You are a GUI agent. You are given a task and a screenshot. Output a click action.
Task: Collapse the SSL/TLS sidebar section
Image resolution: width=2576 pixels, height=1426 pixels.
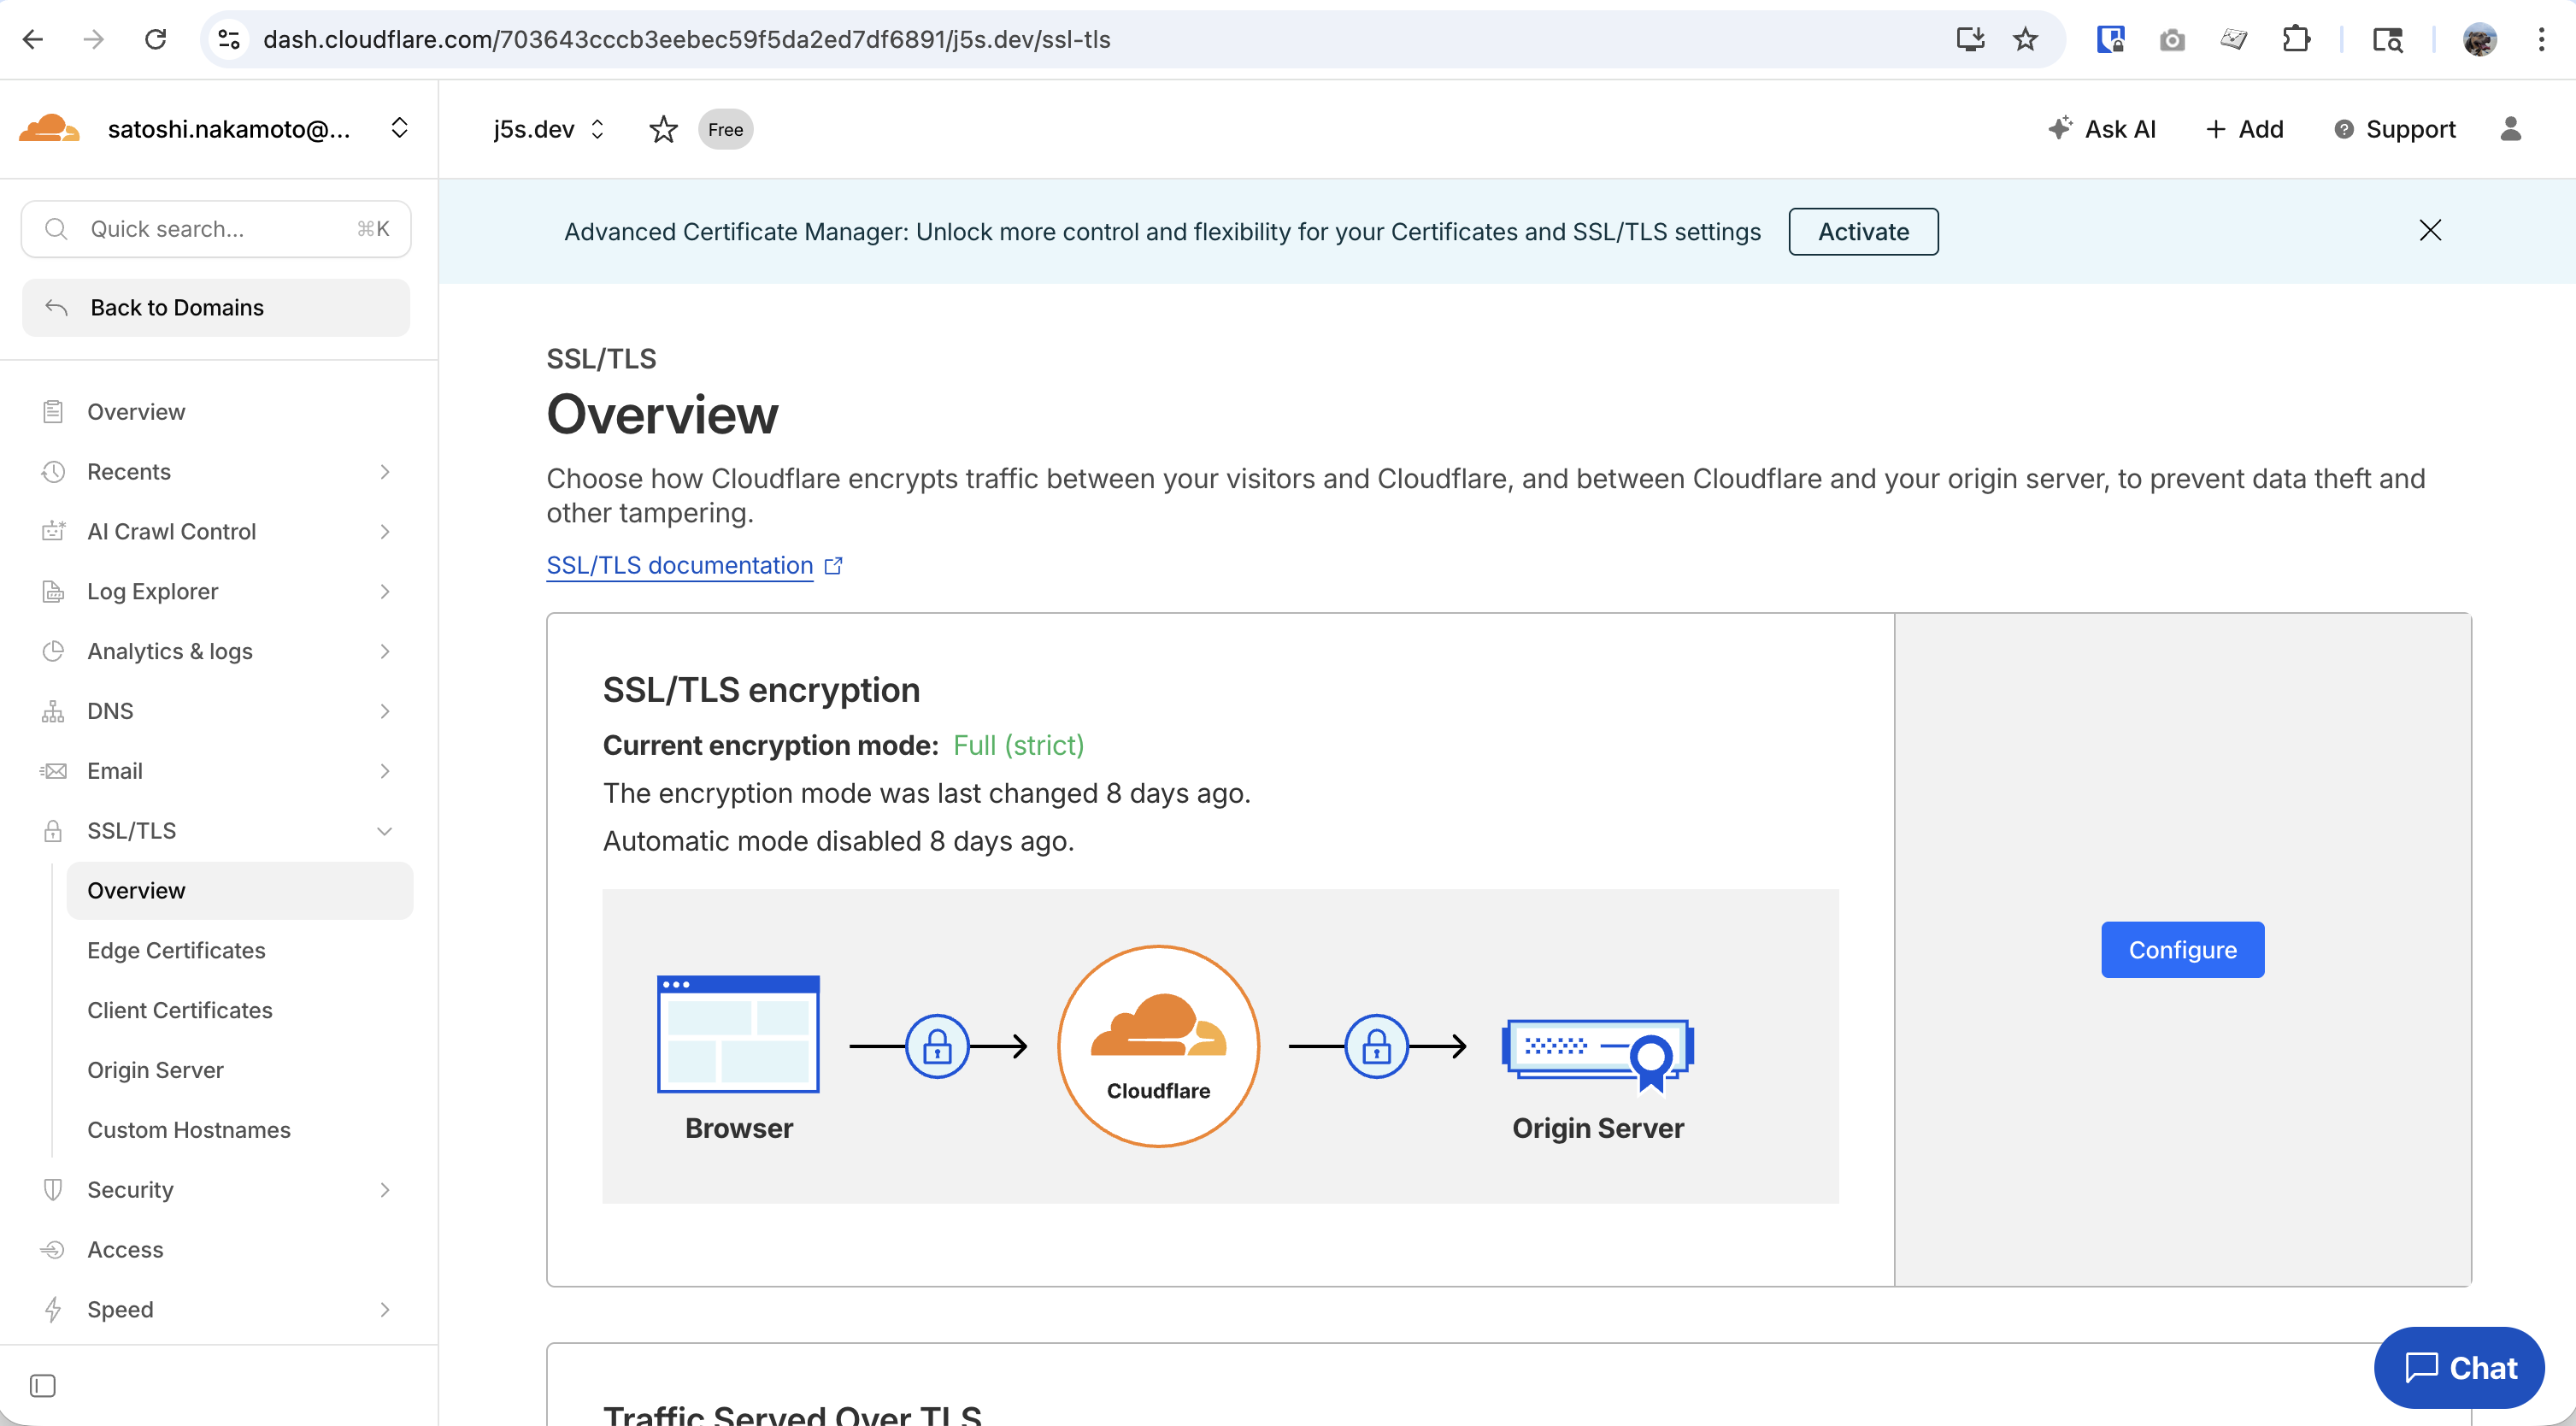coord(384,831)
